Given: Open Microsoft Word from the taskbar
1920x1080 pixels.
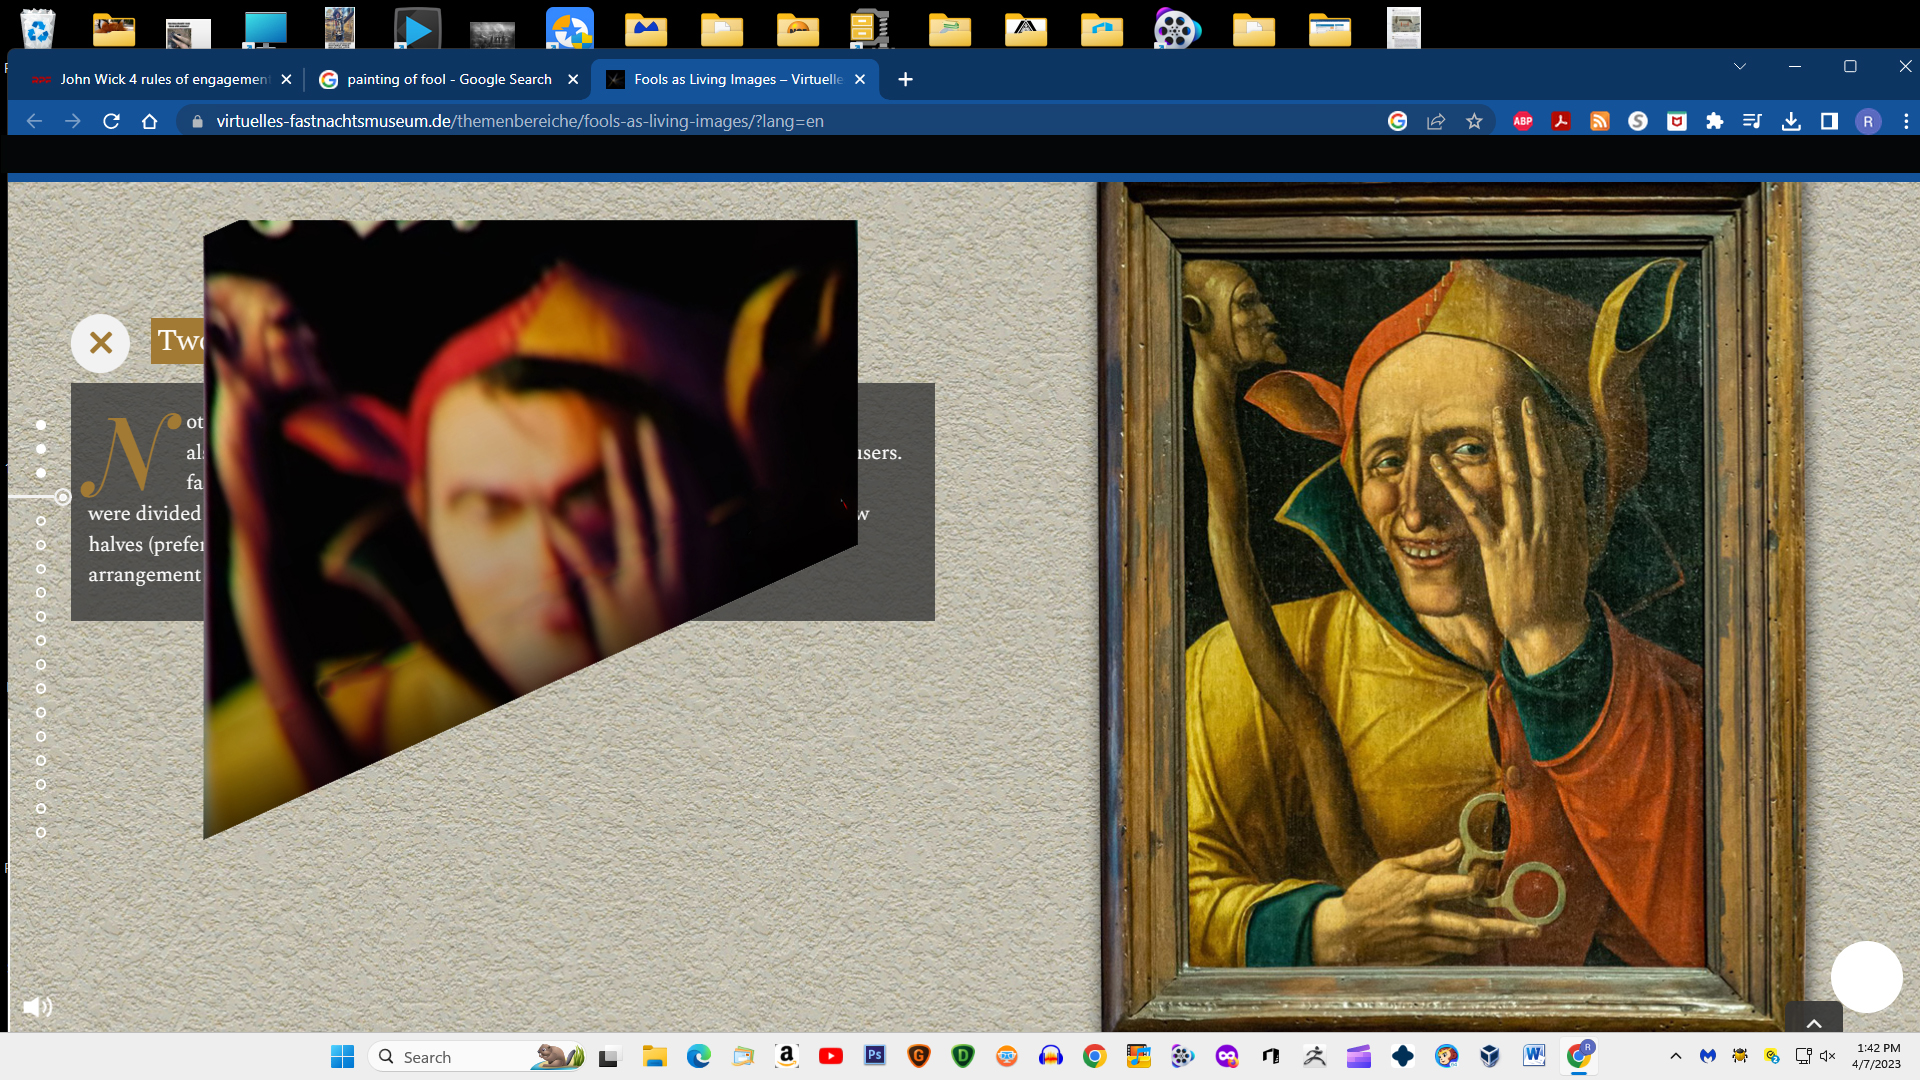Looking at the screenshot, I should point(1535,1057).
